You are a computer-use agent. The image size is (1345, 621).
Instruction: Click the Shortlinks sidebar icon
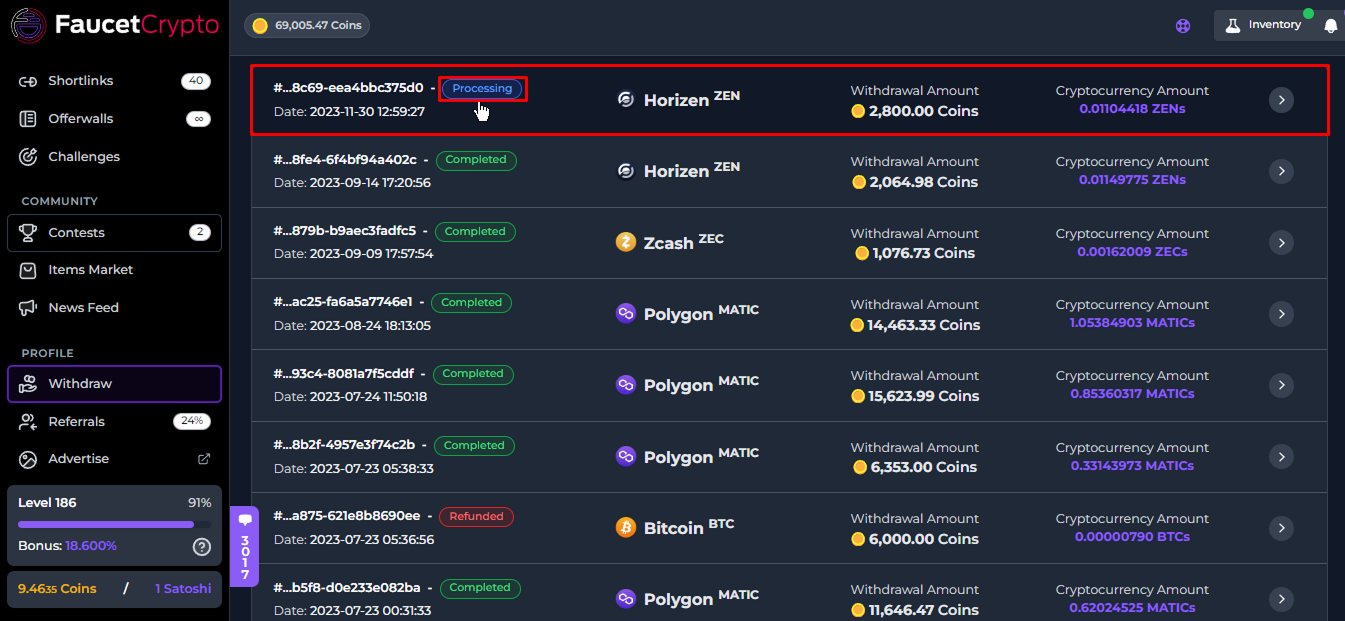click(x=28, y=81)
